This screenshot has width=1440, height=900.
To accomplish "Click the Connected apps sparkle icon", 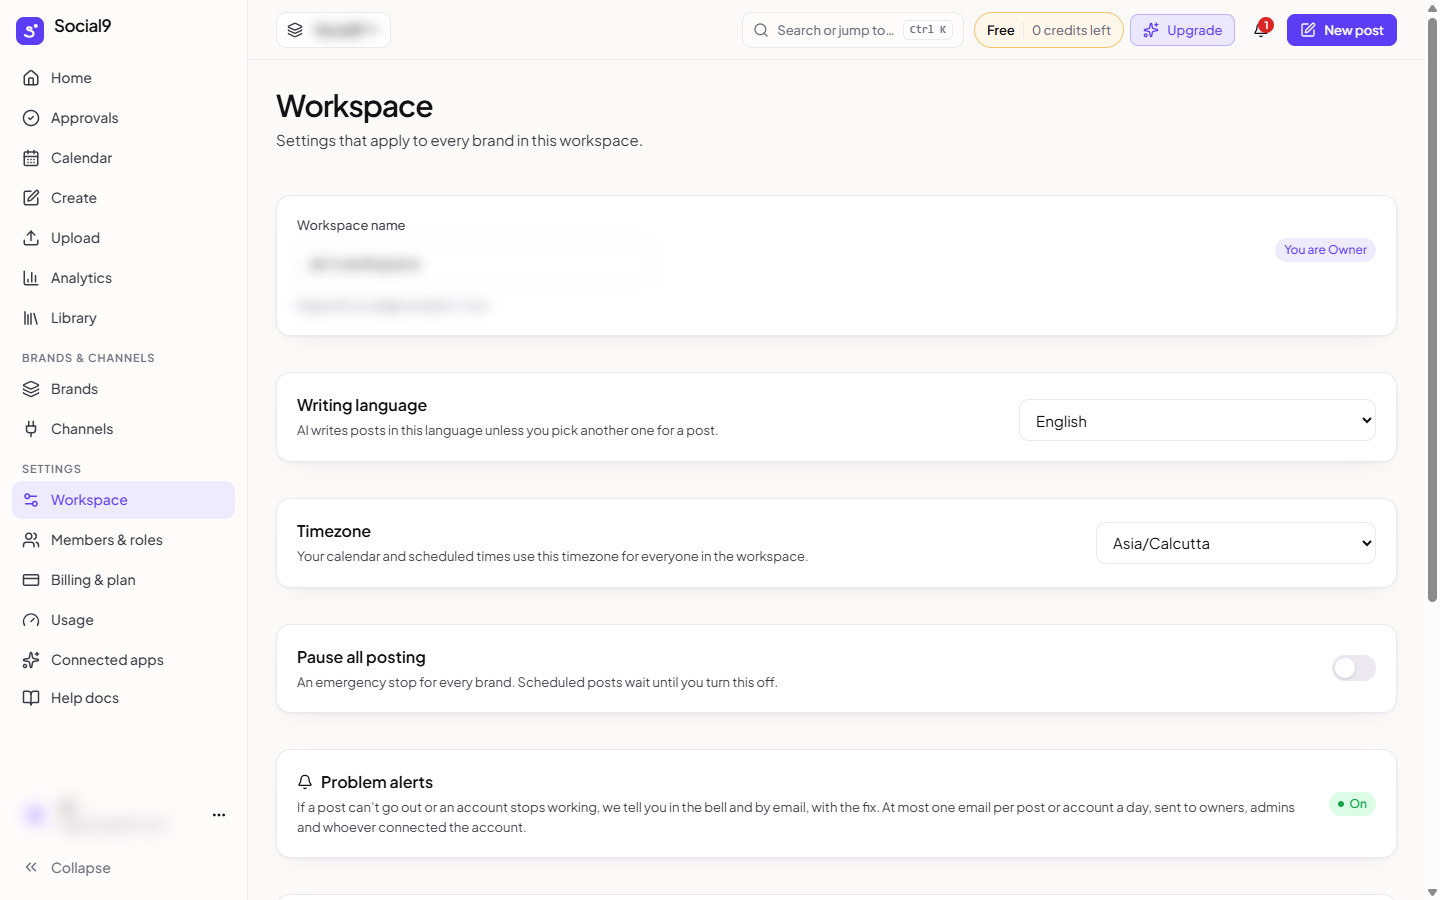I will pos(31,660).
